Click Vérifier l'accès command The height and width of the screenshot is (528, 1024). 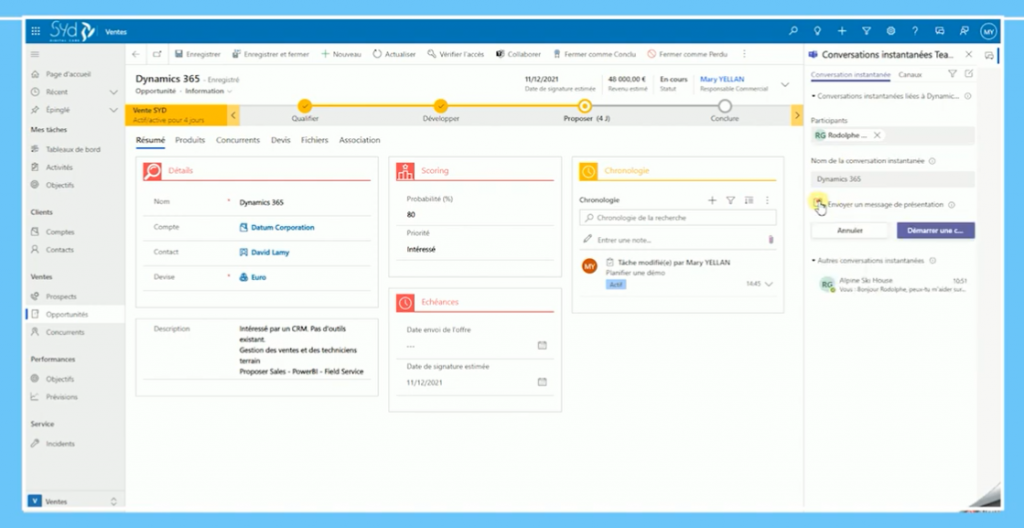(x=456, y=54)
